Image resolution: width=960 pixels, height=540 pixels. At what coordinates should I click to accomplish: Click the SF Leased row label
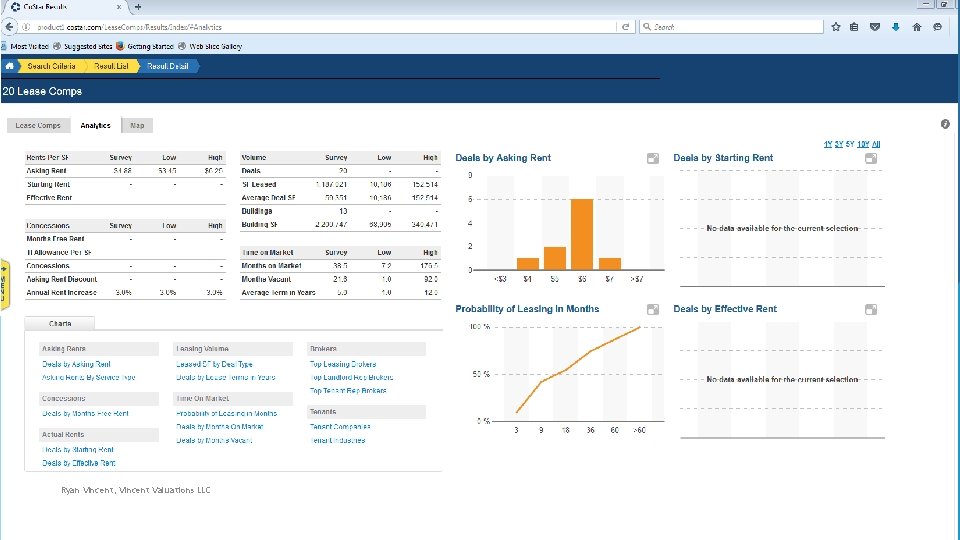click(x=259, y=184)
